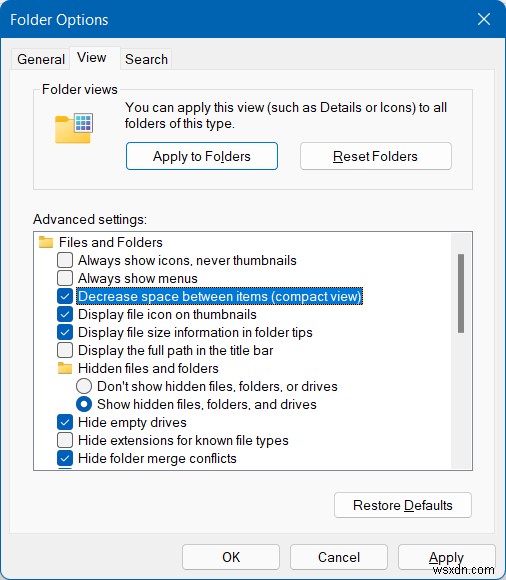Close the Folder Options dialog
The width and height of the screenshot is (506, 580).
(x=484, y=19)
